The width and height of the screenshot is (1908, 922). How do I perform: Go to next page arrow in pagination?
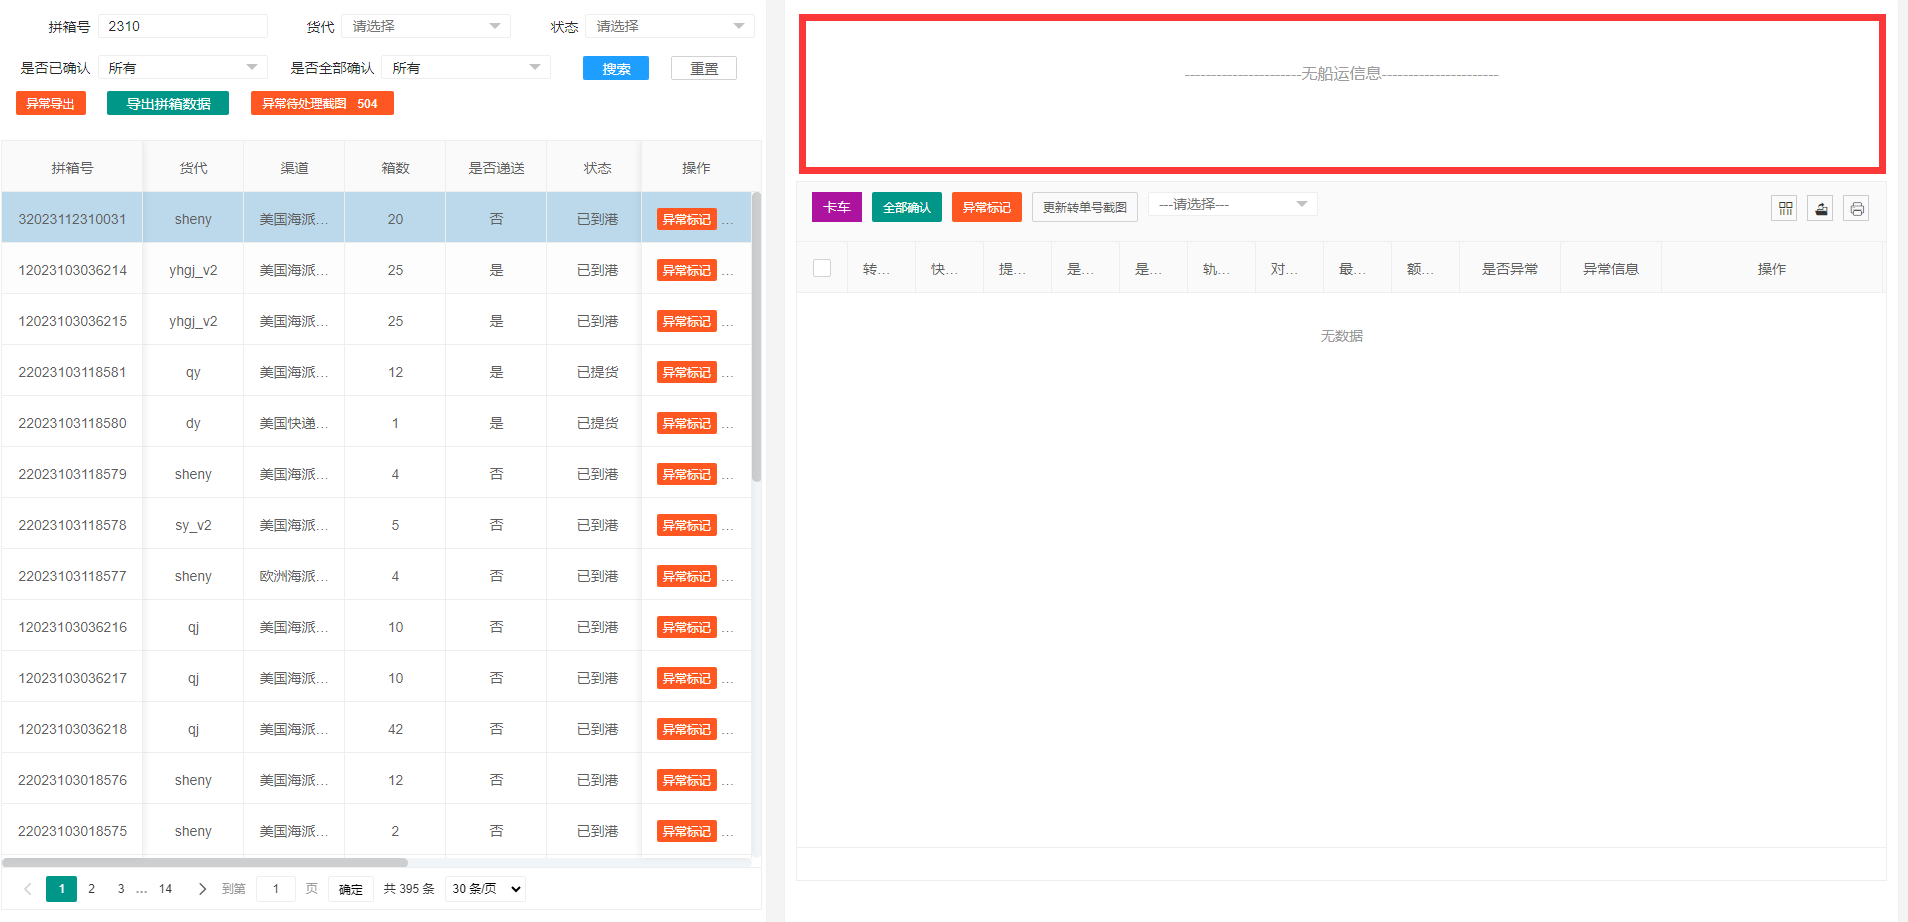coord(202,888)
